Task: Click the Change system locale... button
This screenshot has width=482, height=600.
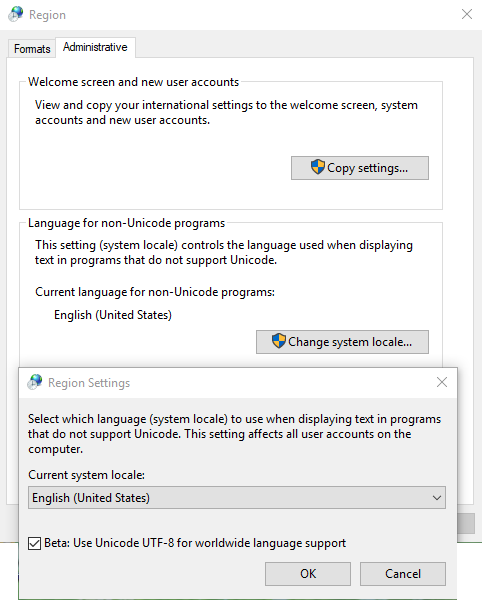Action: click(x=342, y=342)
